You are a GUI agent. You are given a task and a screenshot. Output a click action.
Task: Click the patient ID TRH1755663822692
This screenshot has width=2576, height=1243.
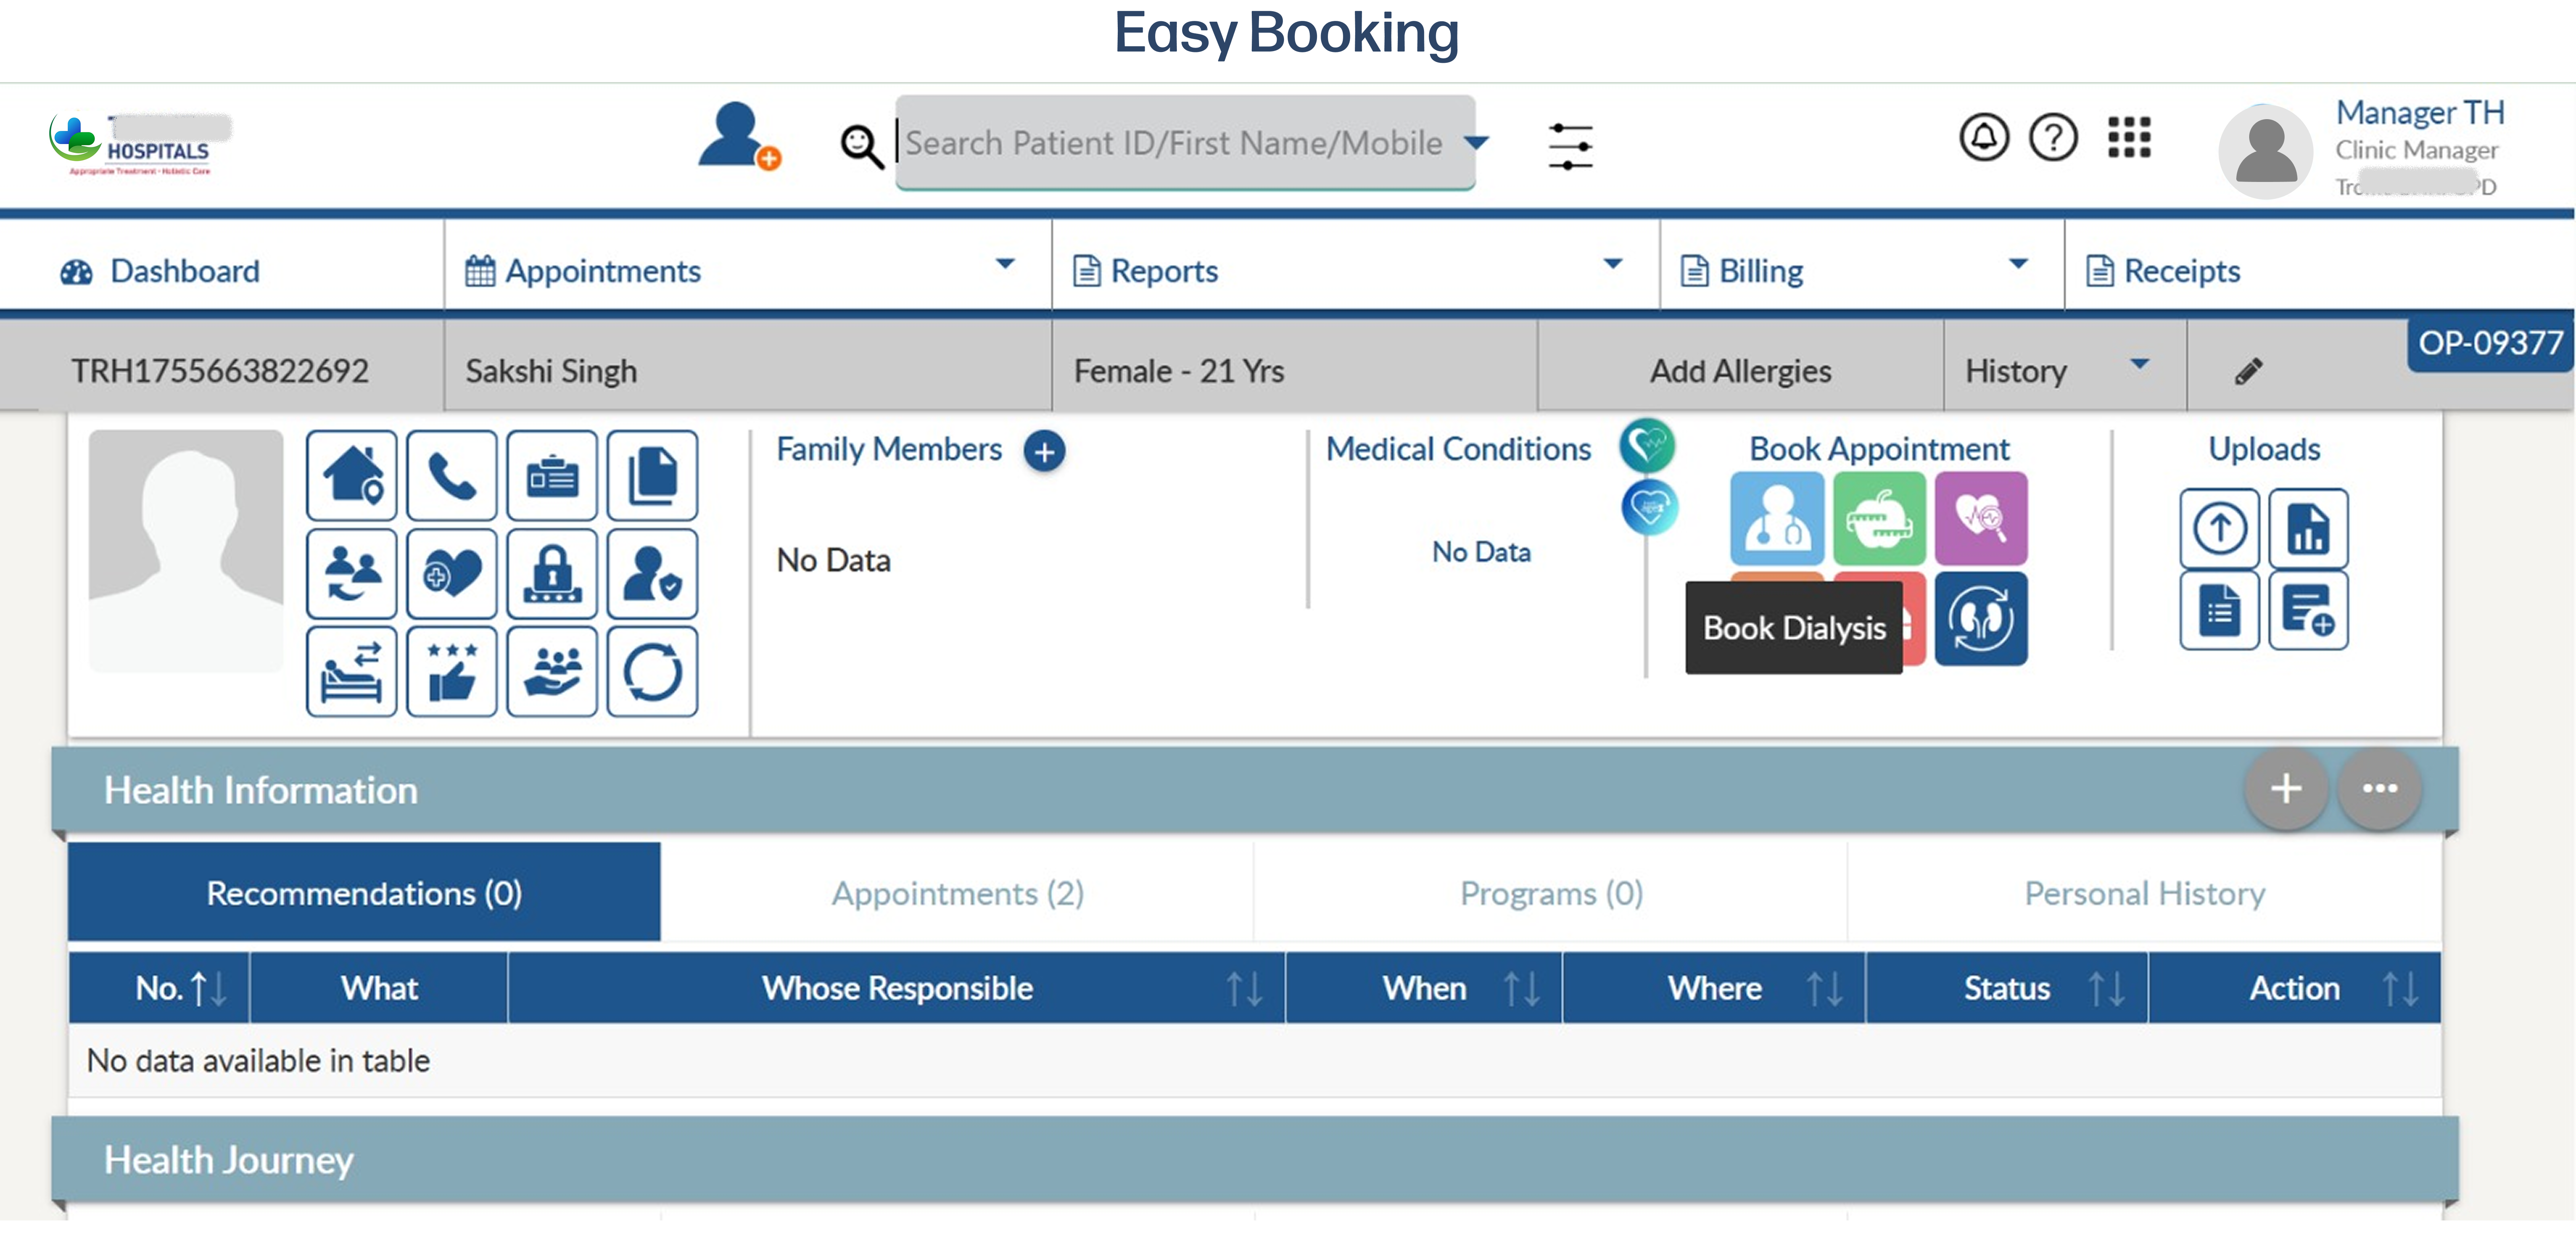[x=220, y=371]
